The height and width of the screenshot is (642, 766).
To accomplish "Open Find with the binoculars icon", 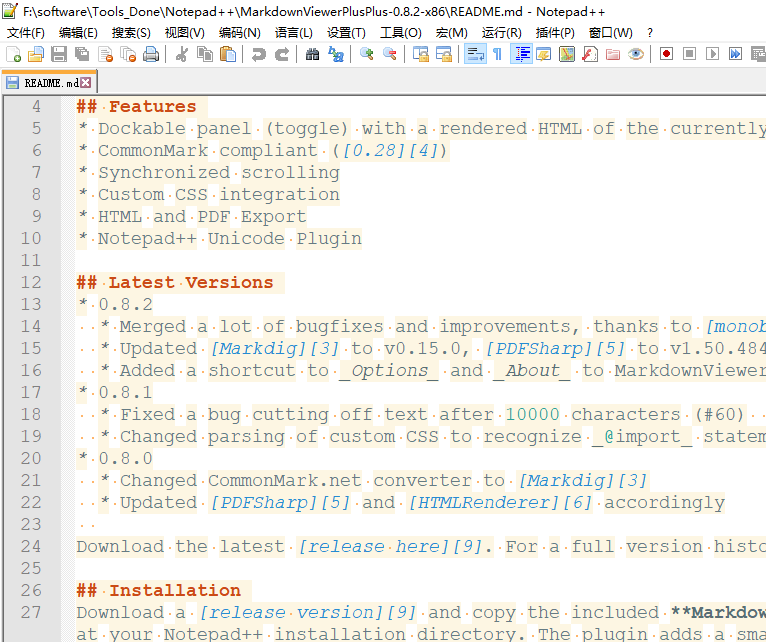I will [x=312, y=54].
